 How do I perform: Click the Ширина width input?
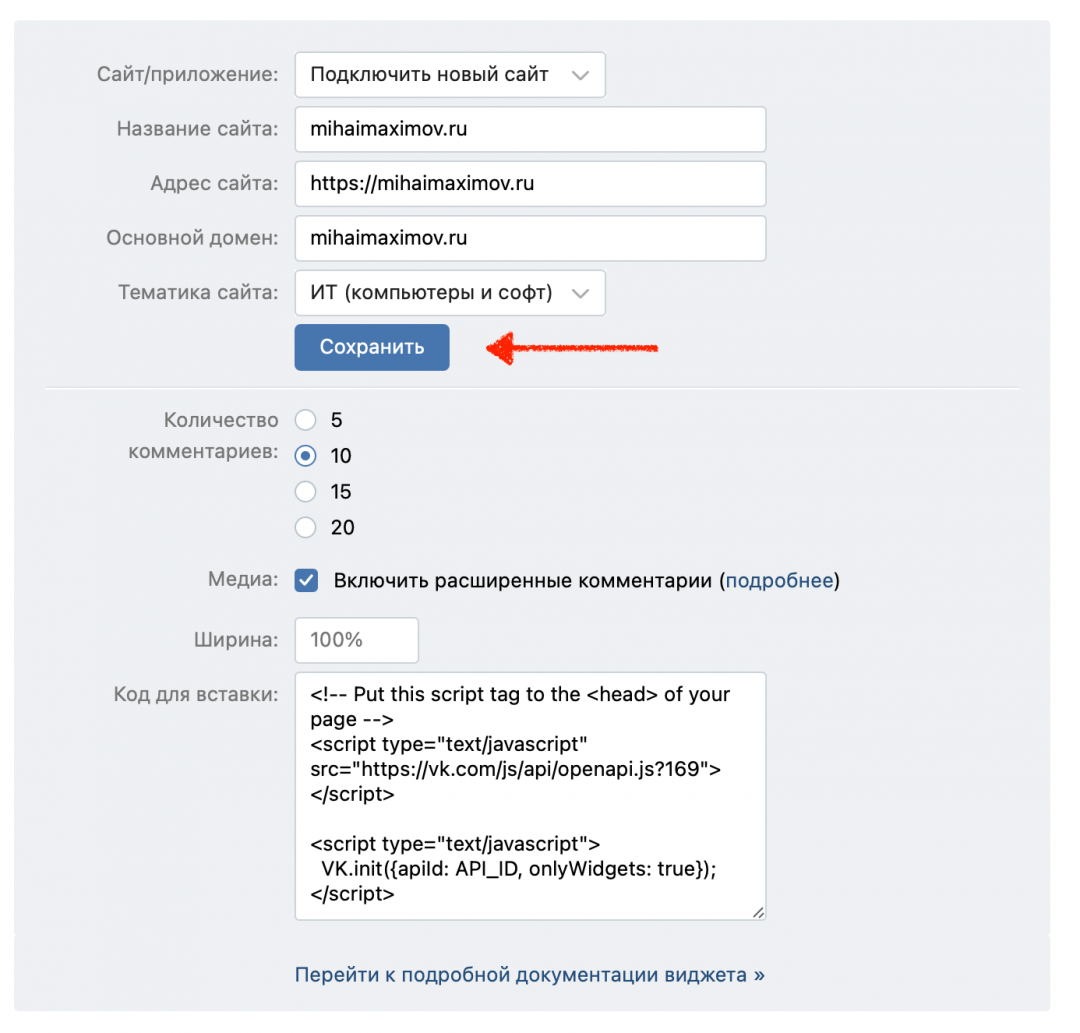click(356, 640)
